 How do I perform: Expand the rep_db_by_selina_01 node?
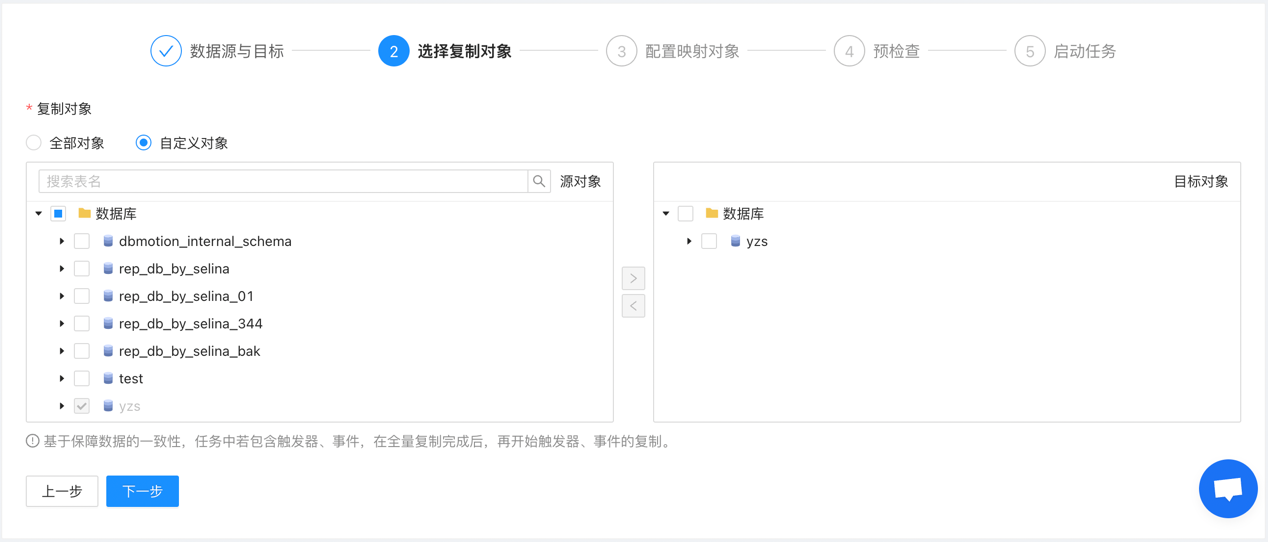62,296
